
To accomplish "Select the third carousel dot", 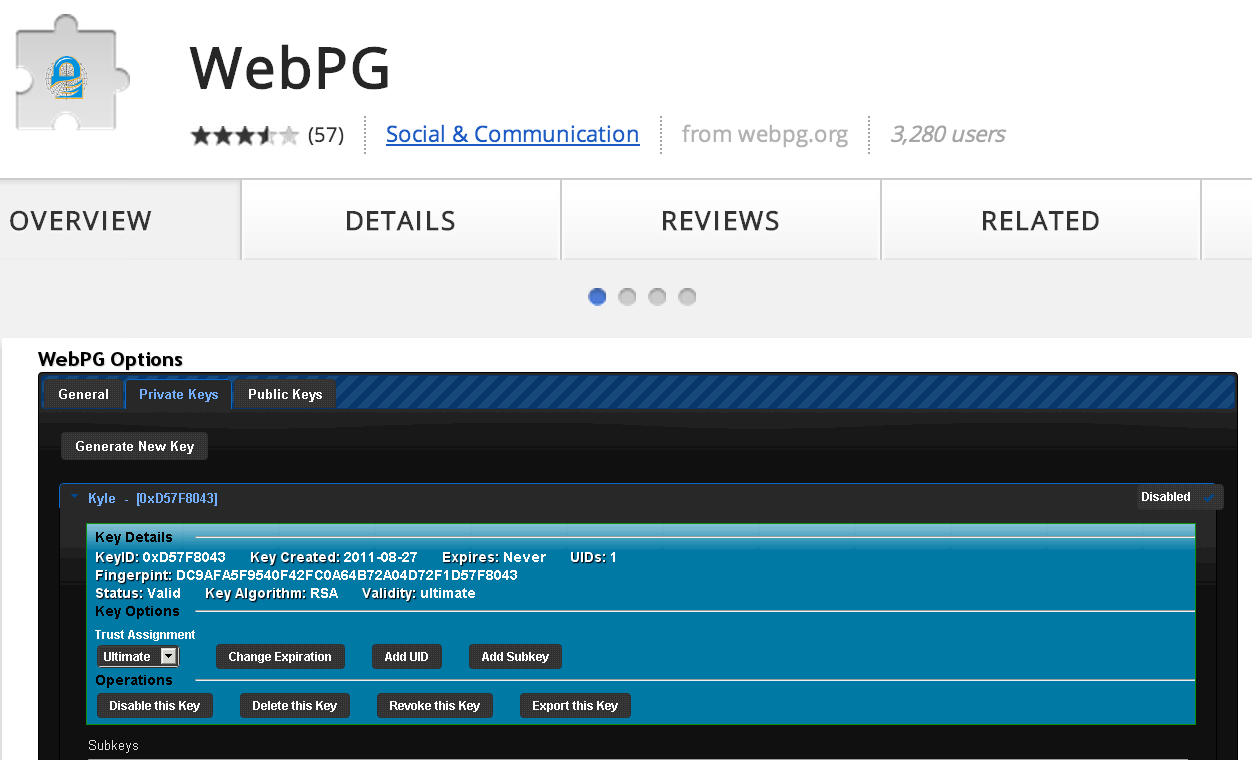I will click(x=657, y=297).
